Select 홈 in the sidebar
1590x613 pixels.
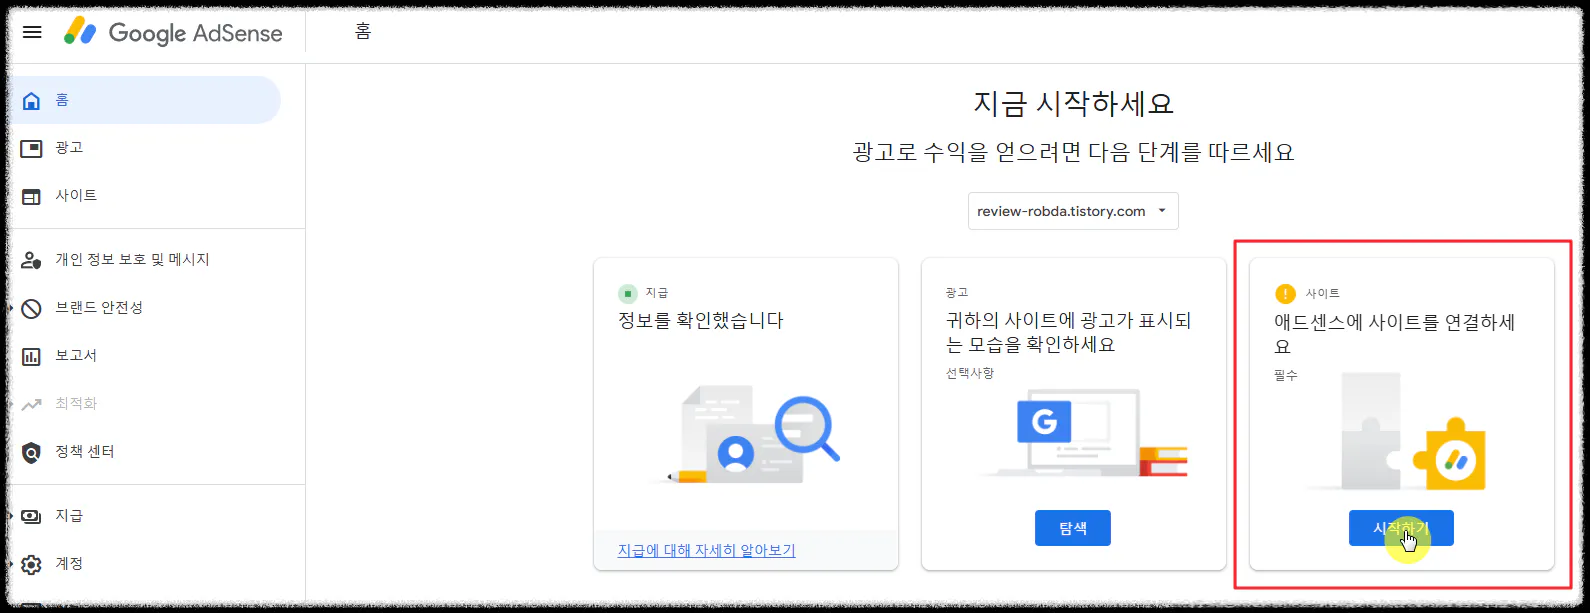coord(143,100)
